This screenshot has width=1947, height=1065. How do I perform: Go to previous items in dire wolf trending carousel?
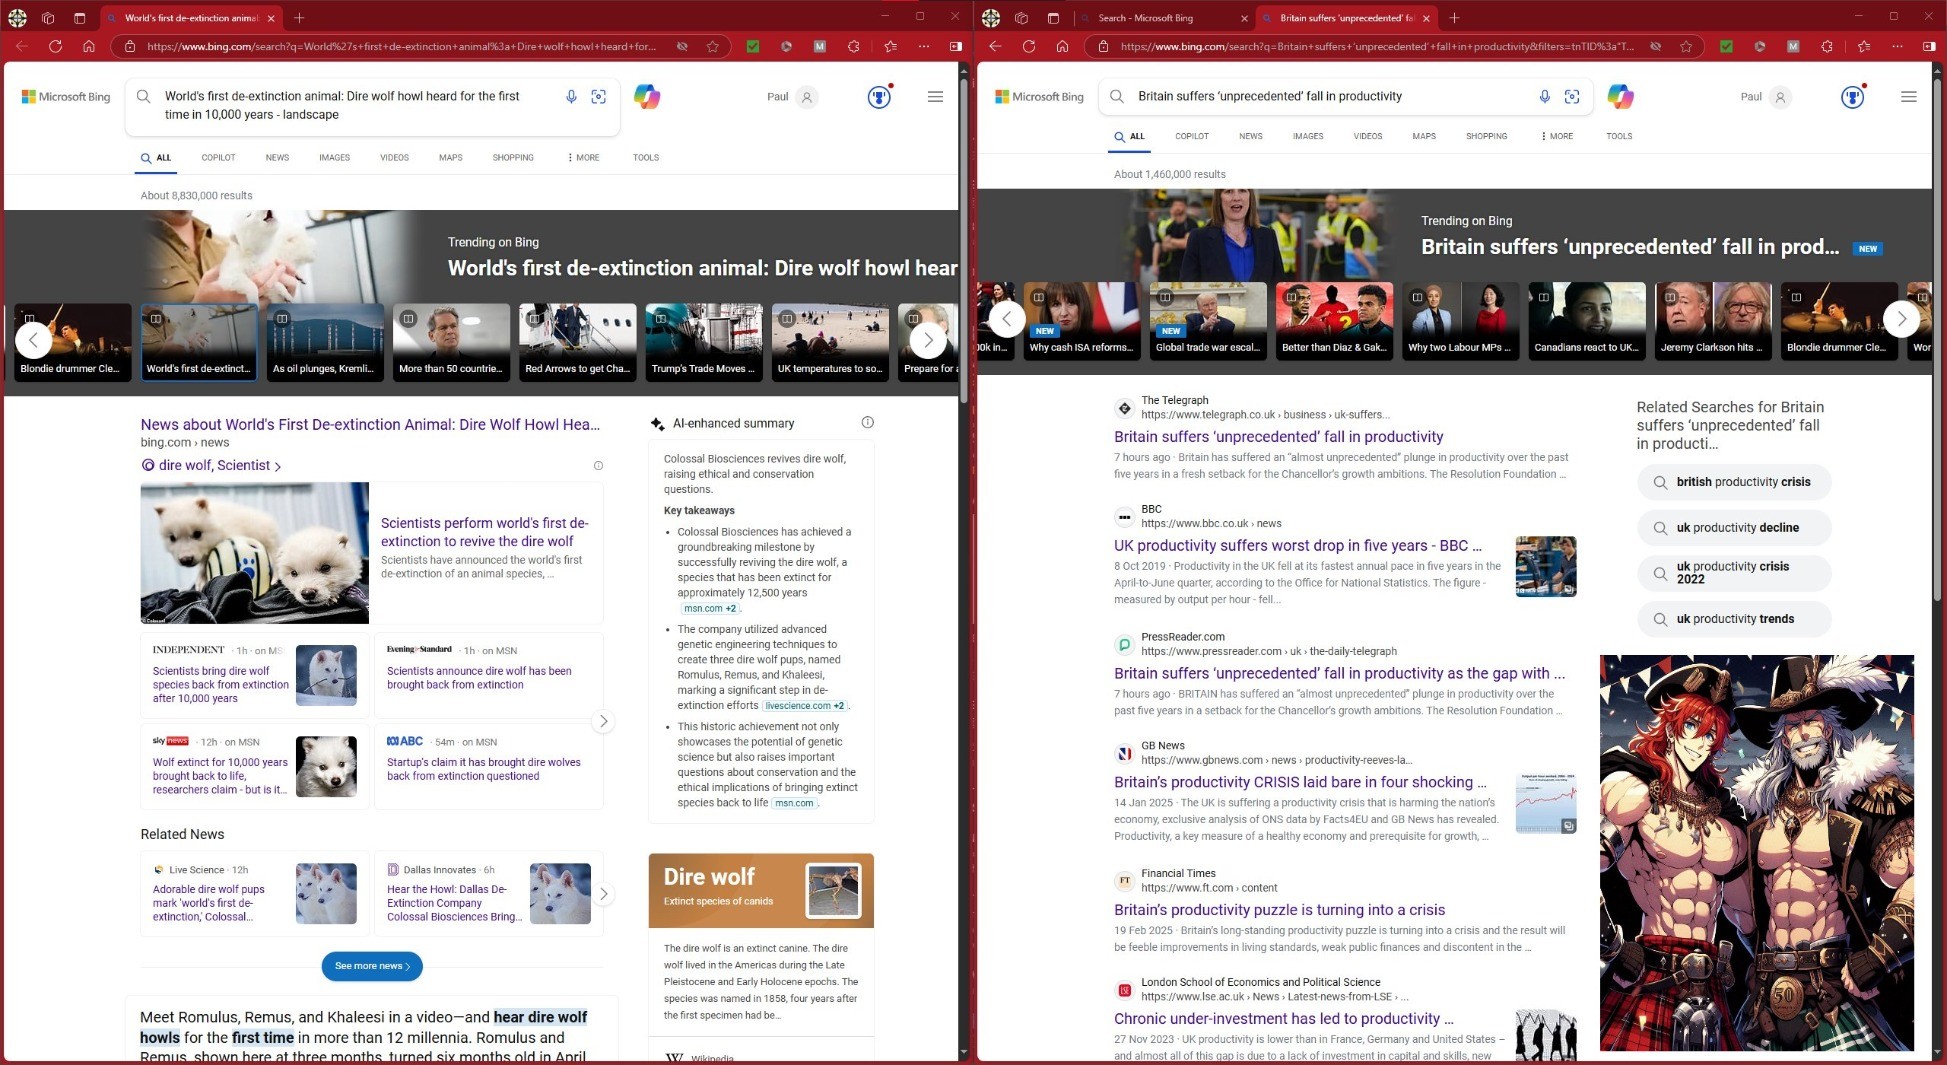(34, 341)
